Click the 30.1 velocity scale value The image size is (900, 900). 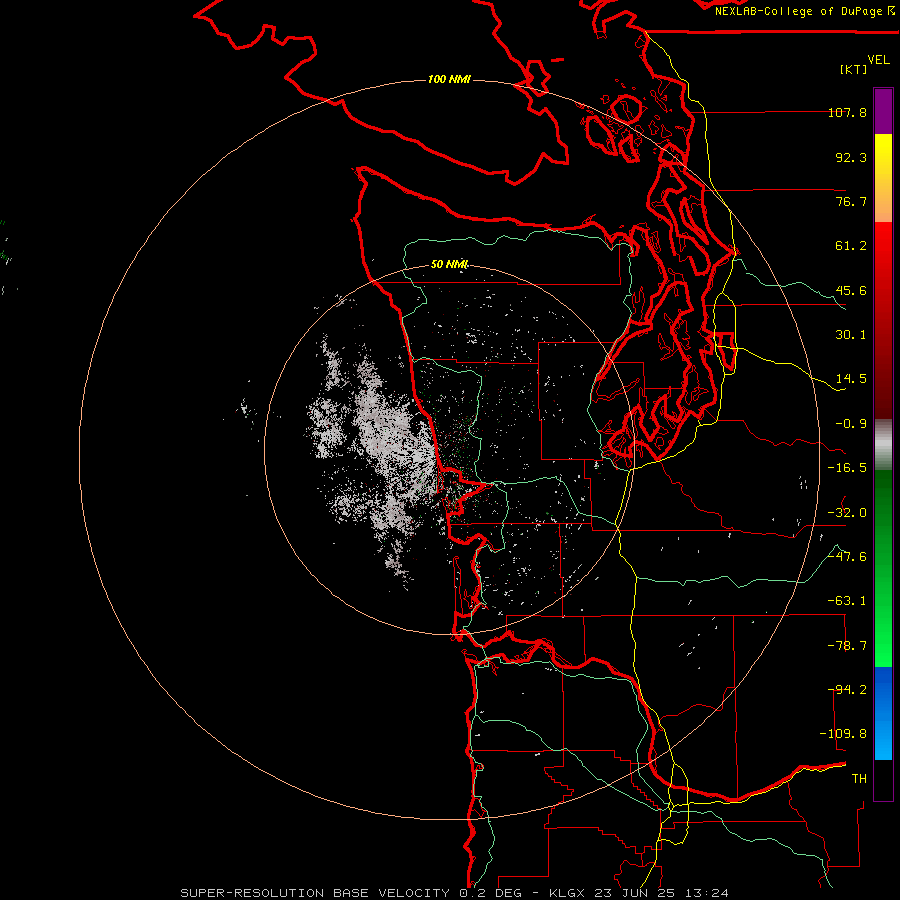pos(851,335)
